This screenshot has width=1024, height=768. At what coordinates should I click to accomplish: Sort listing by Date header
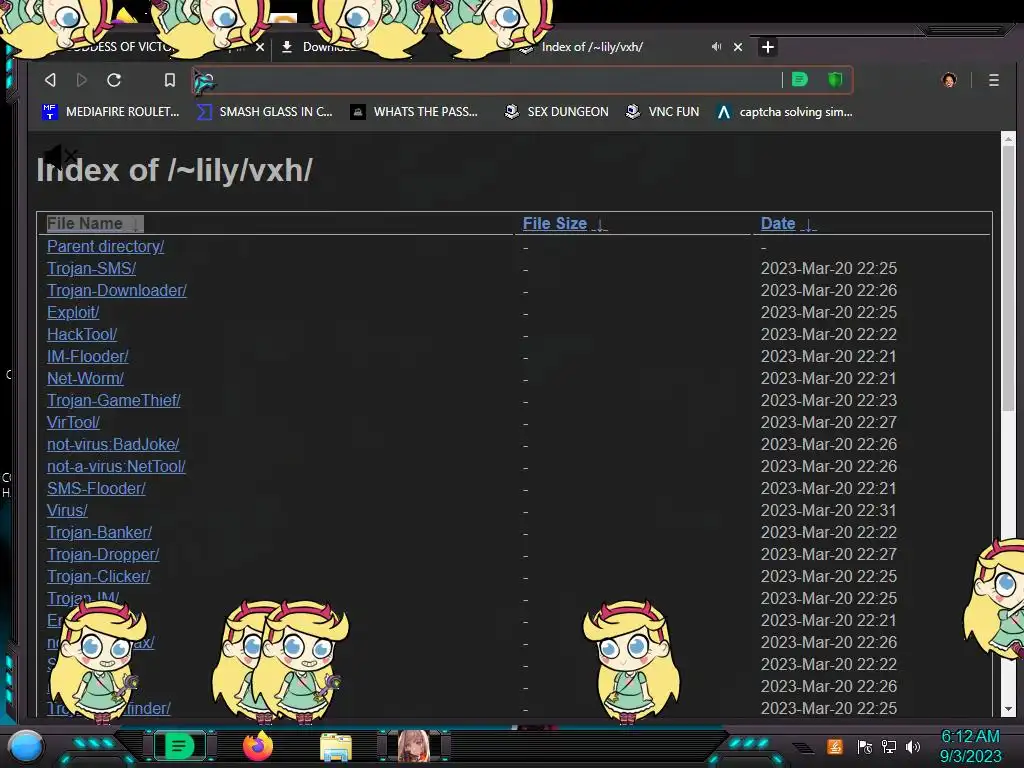pyautogui.click(x=788, y=223)
